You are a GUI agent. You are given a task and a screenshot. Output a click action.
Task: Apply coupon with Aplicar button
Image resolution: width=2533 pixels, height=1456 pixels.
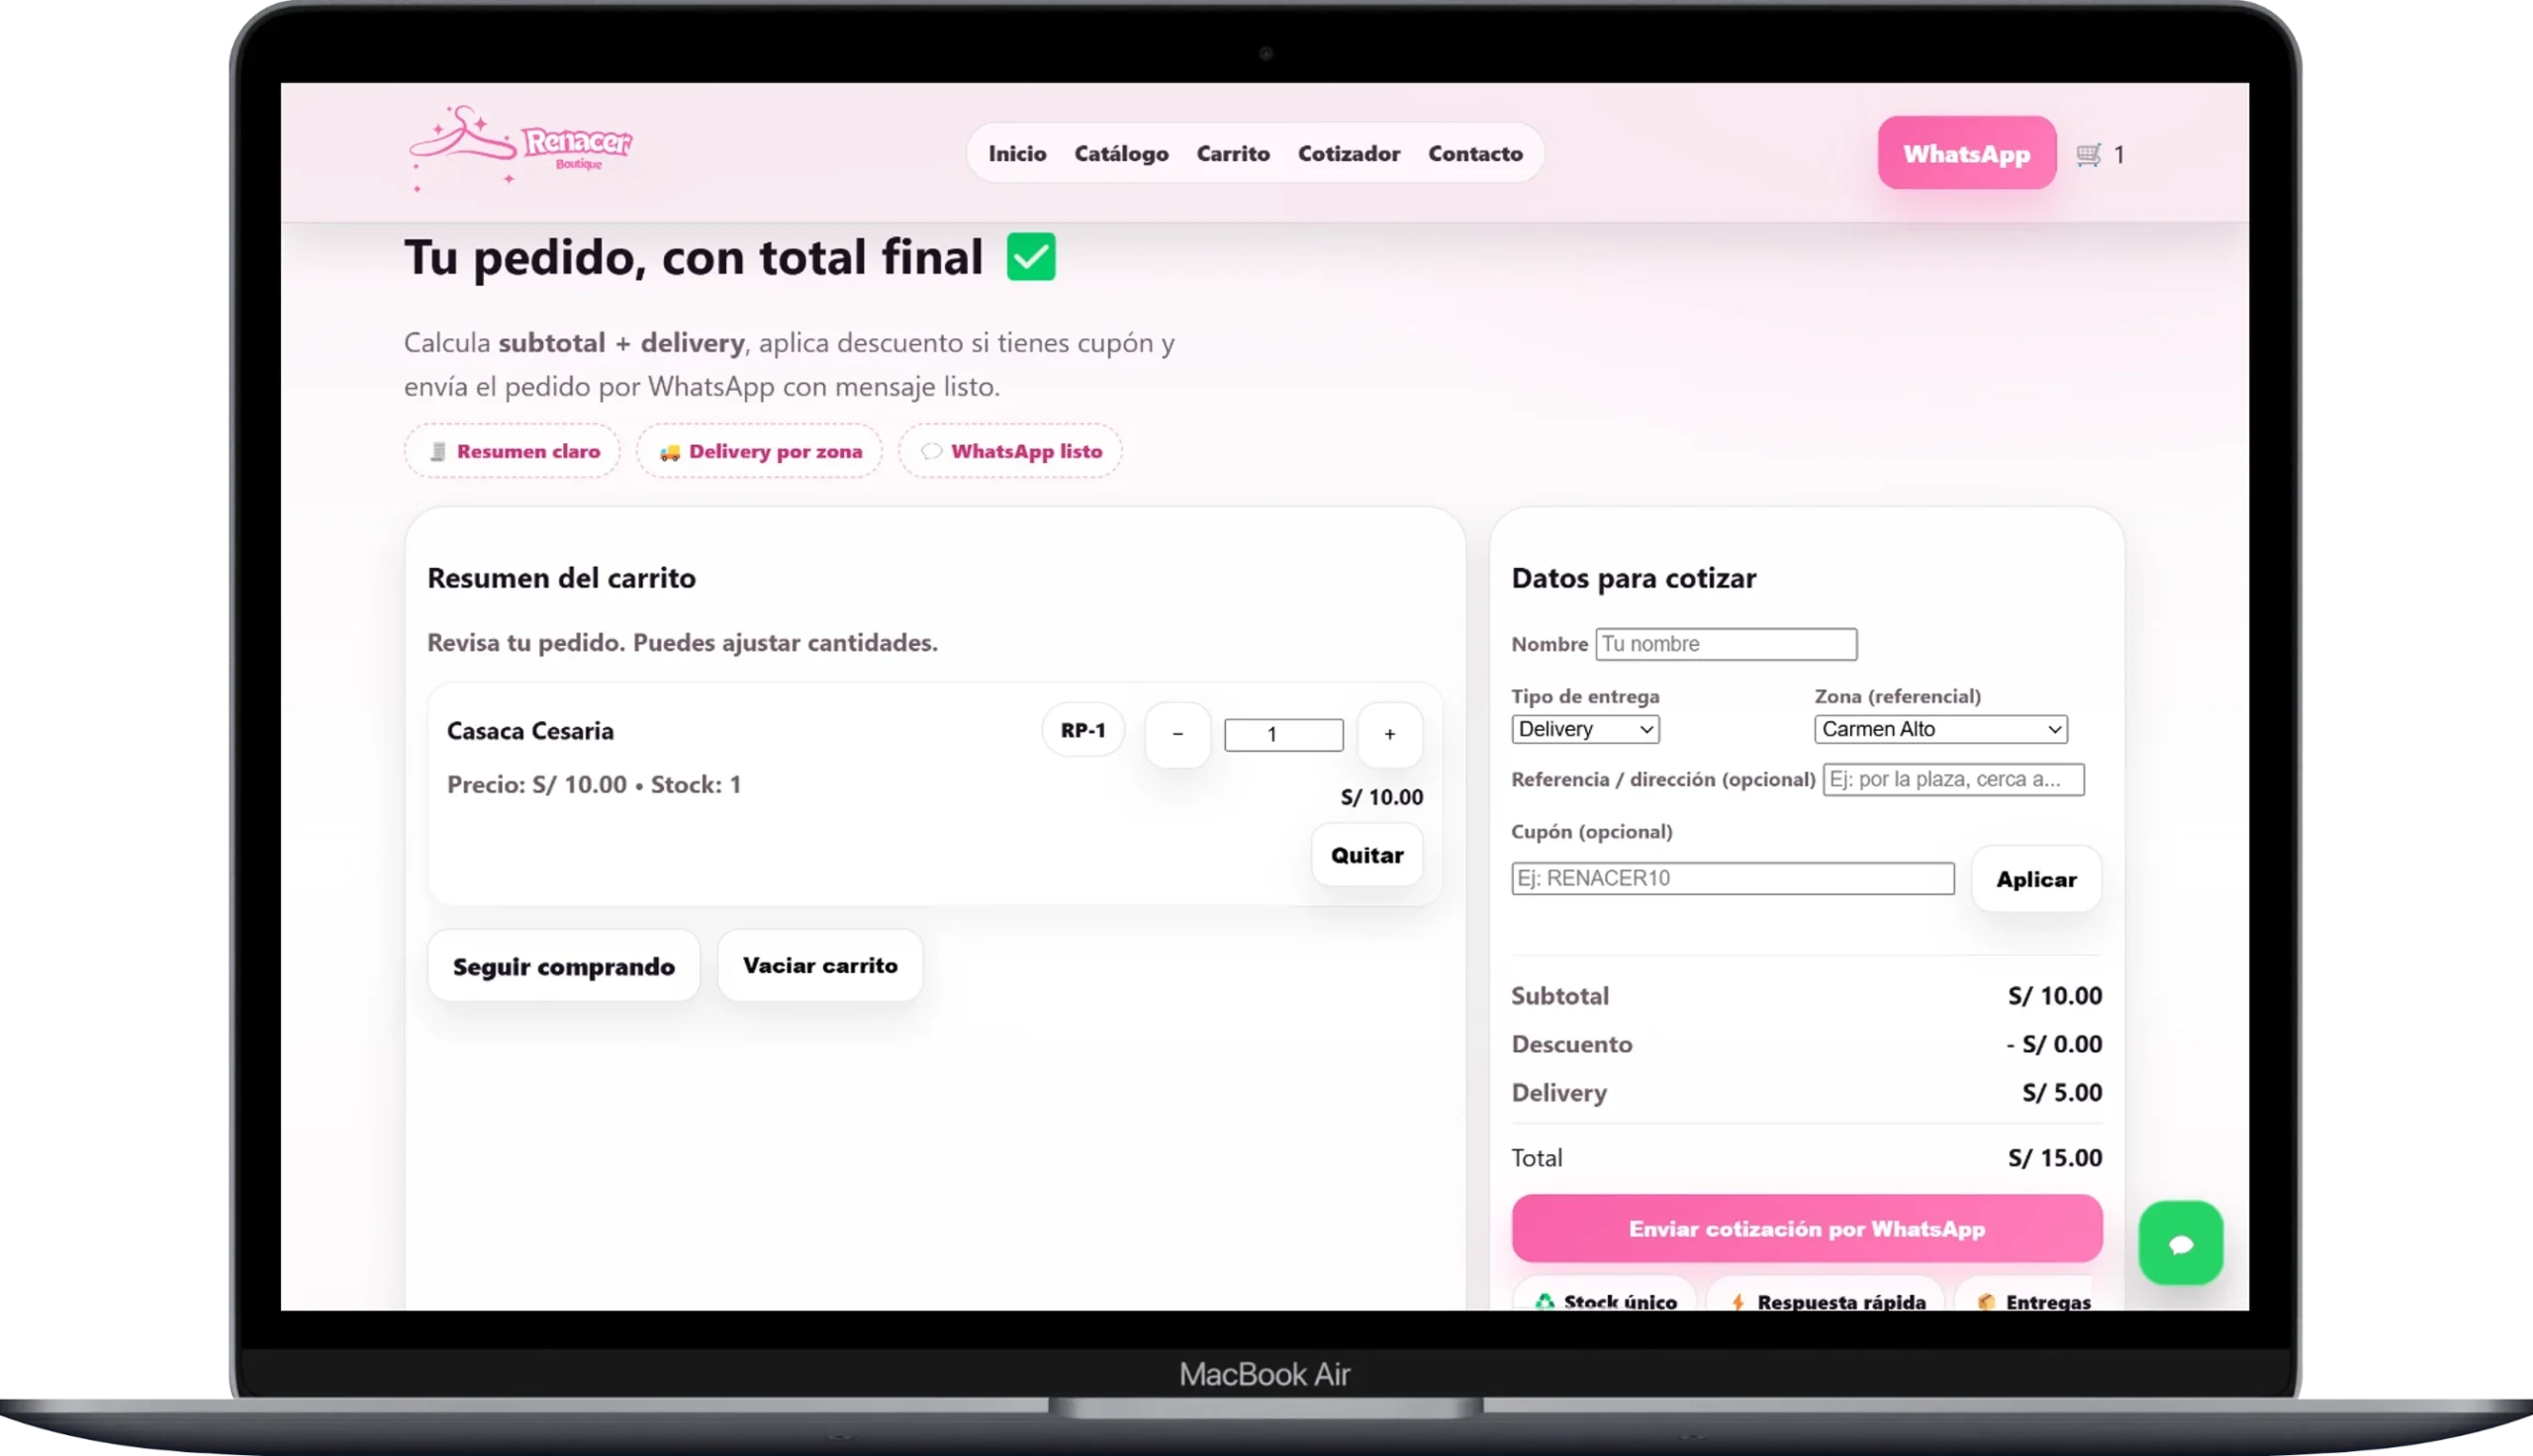click(x=2035, y=879)
